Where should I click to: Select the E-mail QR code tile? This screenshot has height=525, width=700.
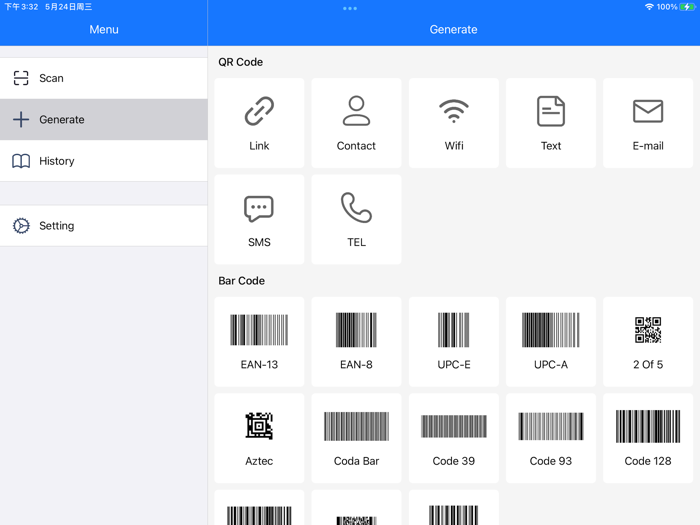click(x=648, y=123)
